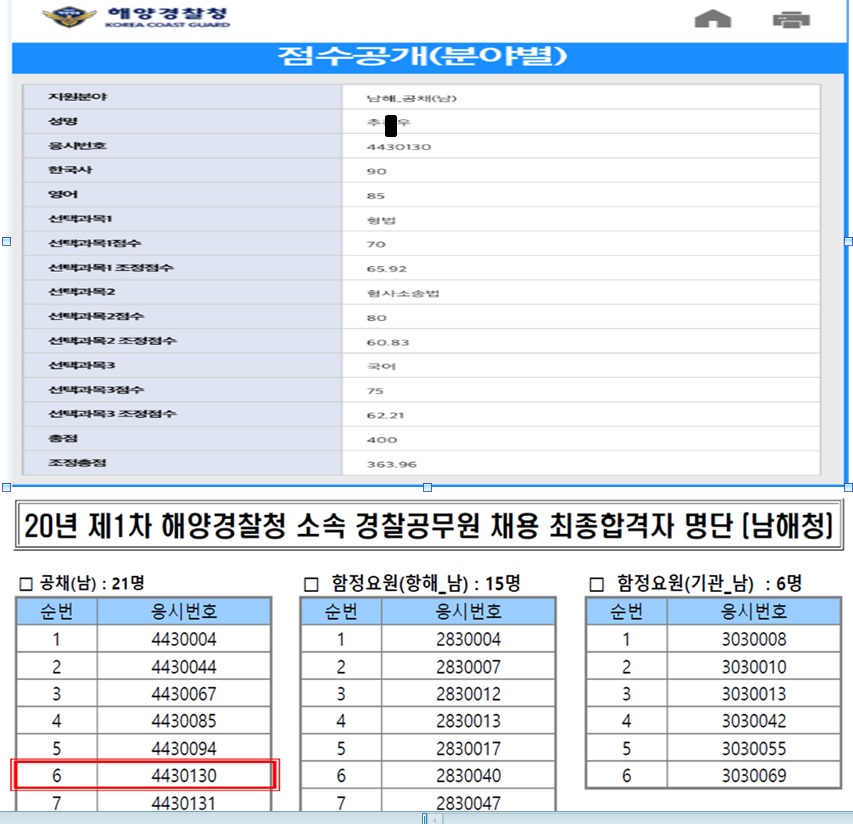Click the 조정총점 value 363.96
The image size is (853, 824).
pos(391,464)
